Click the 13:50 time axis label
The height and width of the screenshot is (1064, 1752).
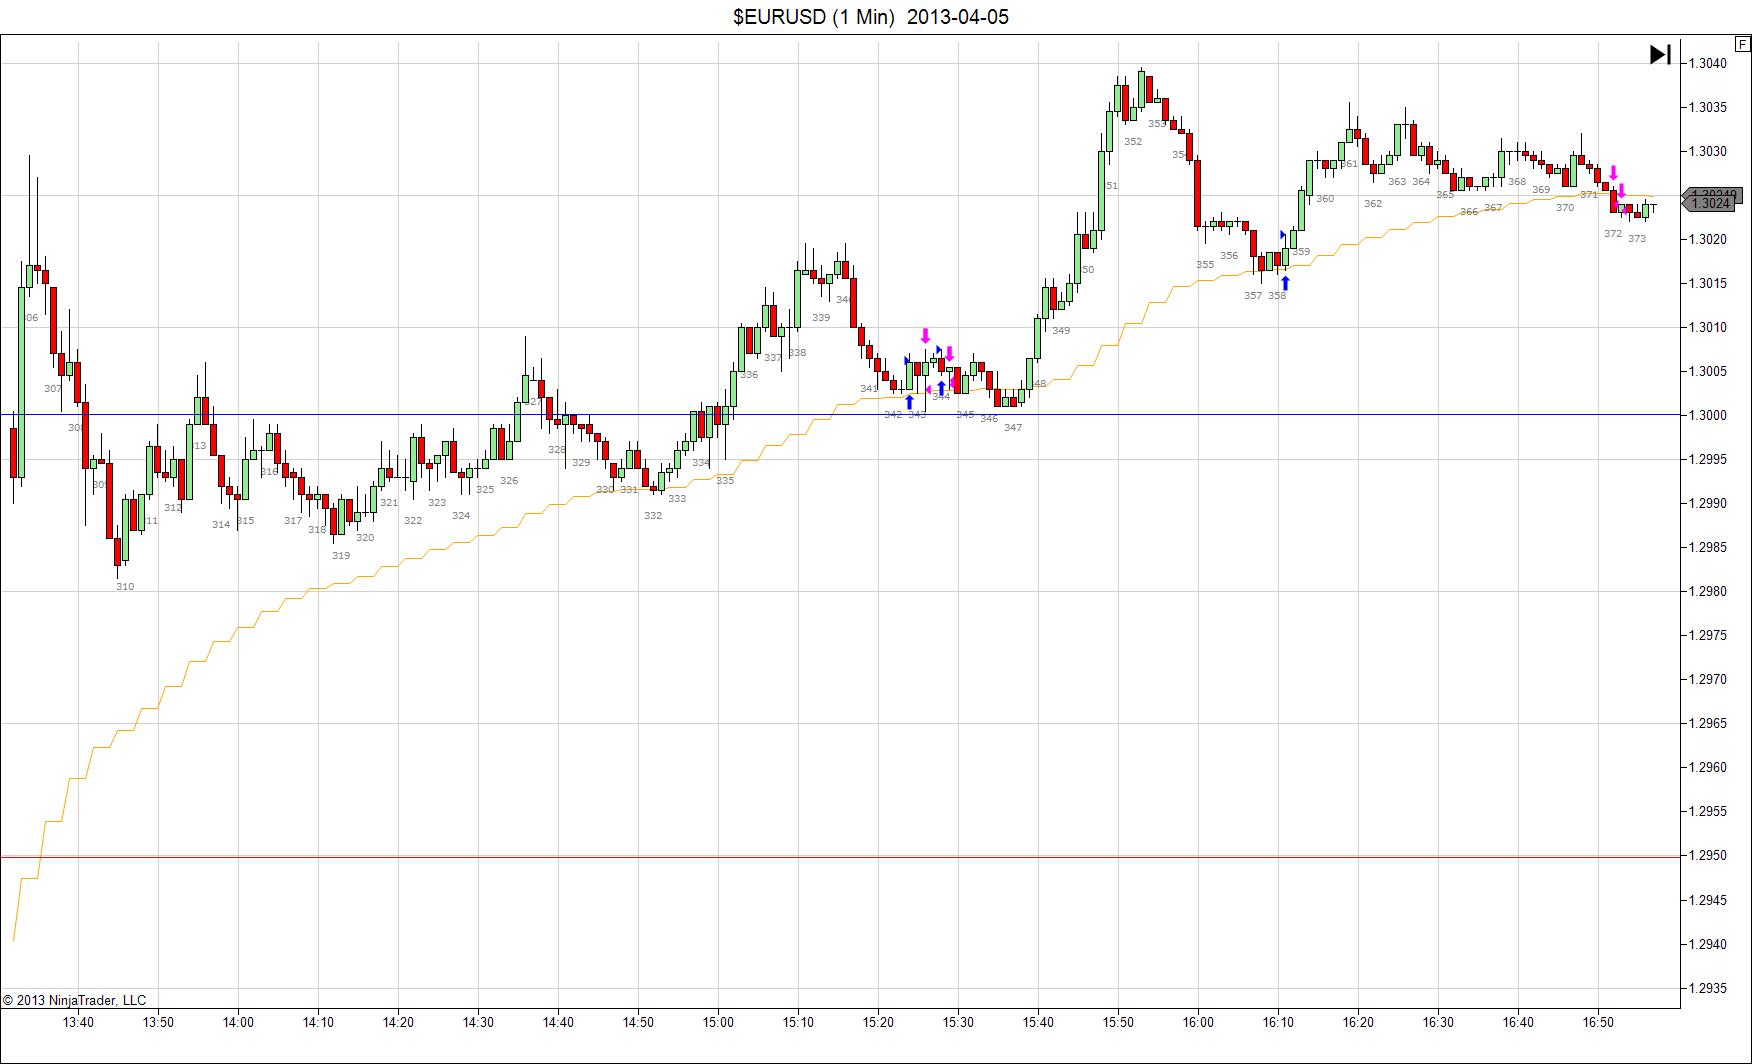click(158, 1022)
